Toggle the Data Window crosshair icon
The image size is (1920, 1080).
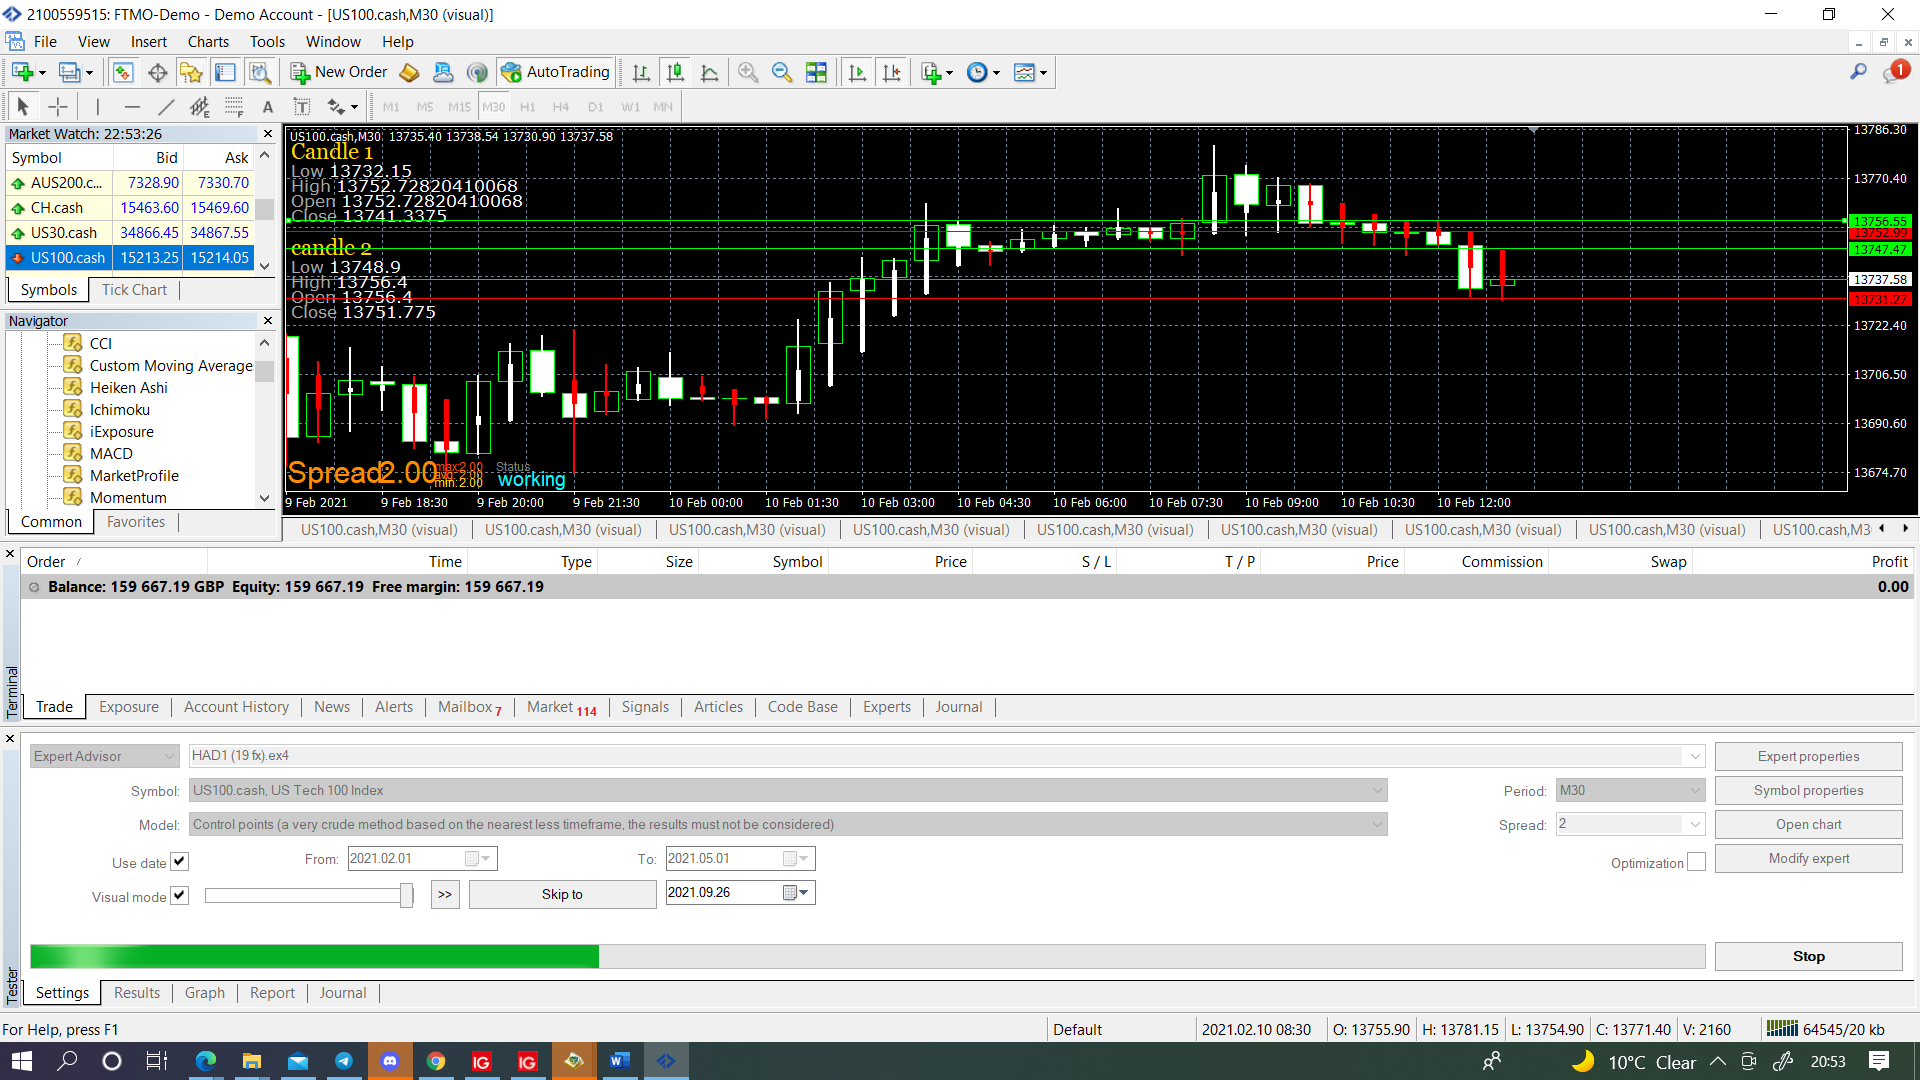157,72
